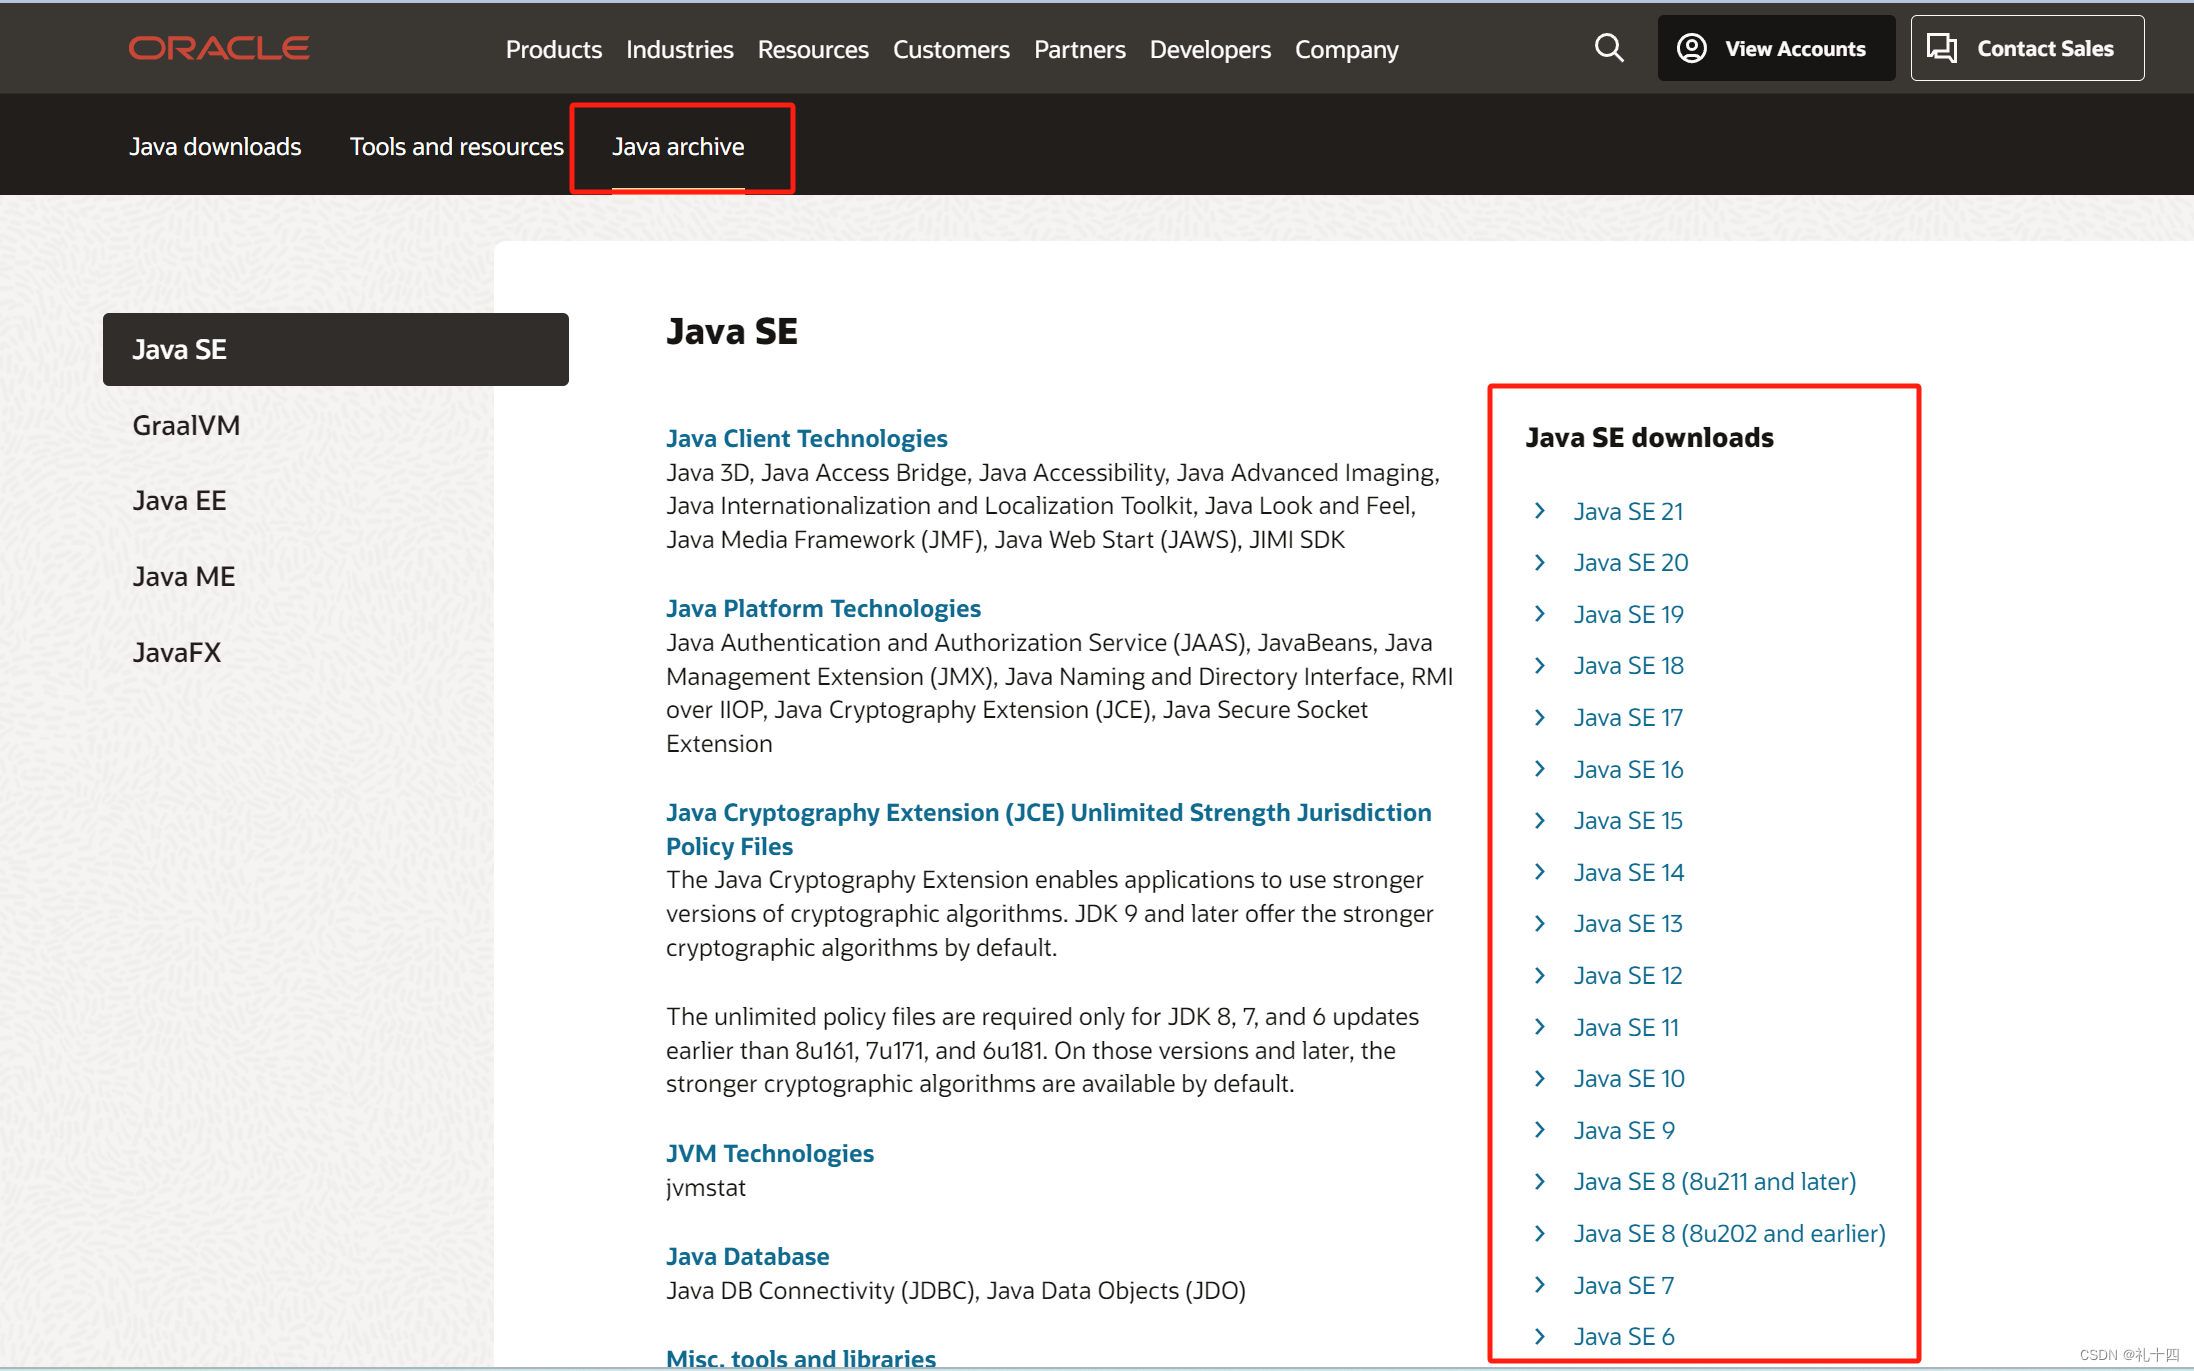Select GraalVM in the sidebar
This screenshot has height=1371, width=2194.
[x=186, y=425]
